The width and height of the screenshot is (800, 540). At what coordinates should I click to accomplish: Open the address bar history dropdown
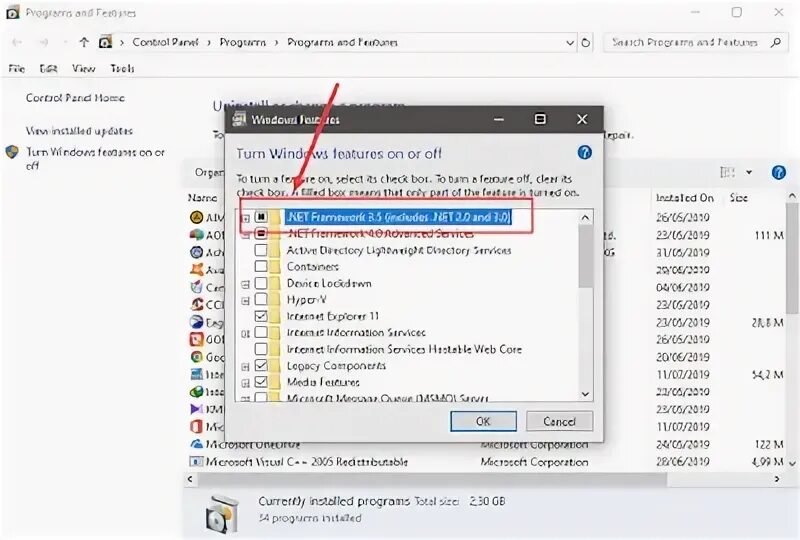(x=570, y=42)
